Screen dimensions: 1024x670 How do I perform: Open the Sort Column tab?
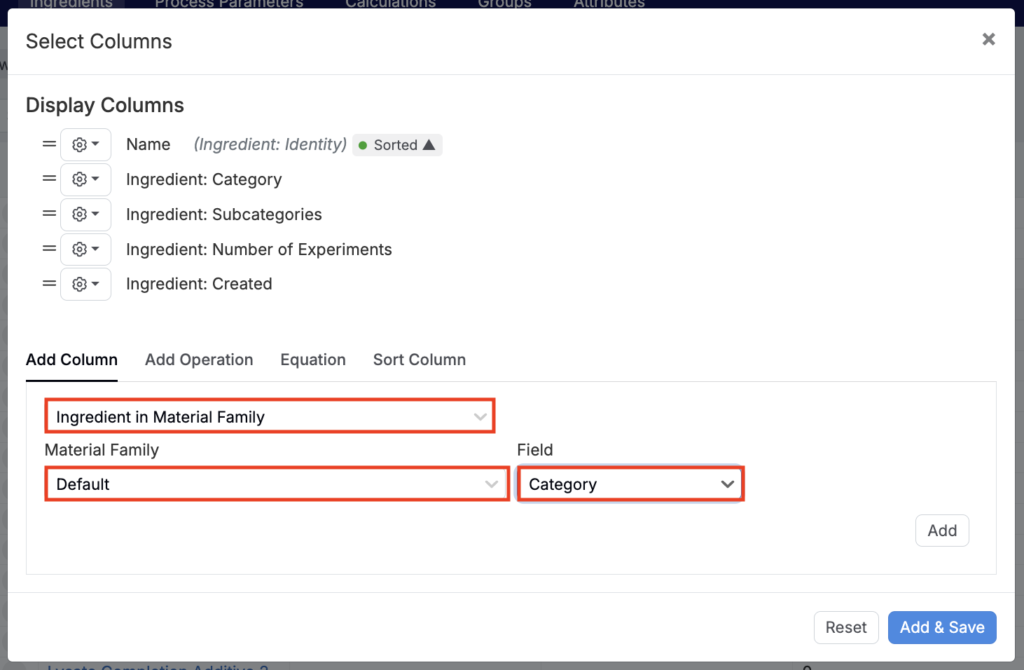(x=419, y=360)
